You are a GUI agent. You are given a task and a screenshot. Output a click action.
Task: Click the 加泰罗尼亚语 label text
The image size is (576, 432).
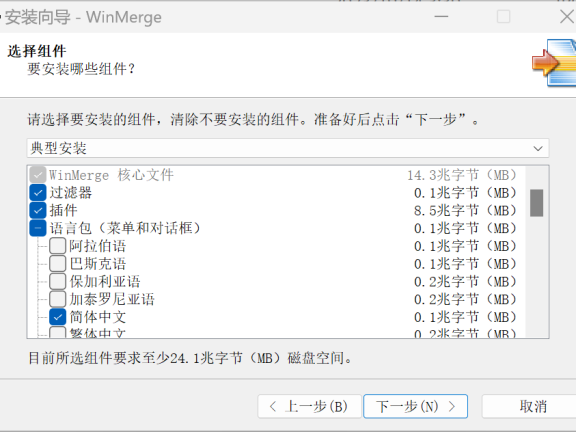tap(112, 299)
